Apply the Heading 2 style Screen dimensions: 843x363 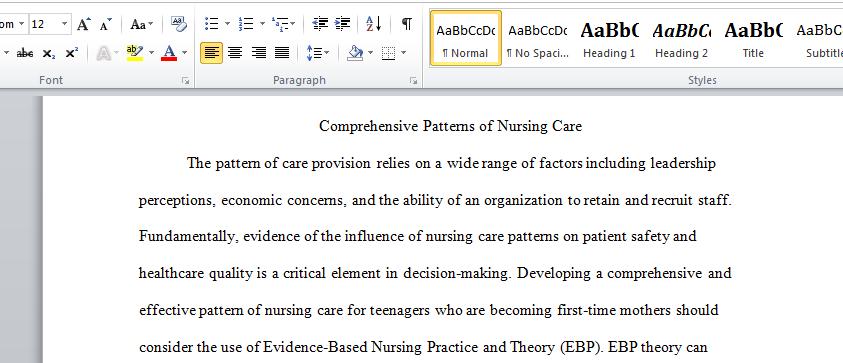coord(681,38)
